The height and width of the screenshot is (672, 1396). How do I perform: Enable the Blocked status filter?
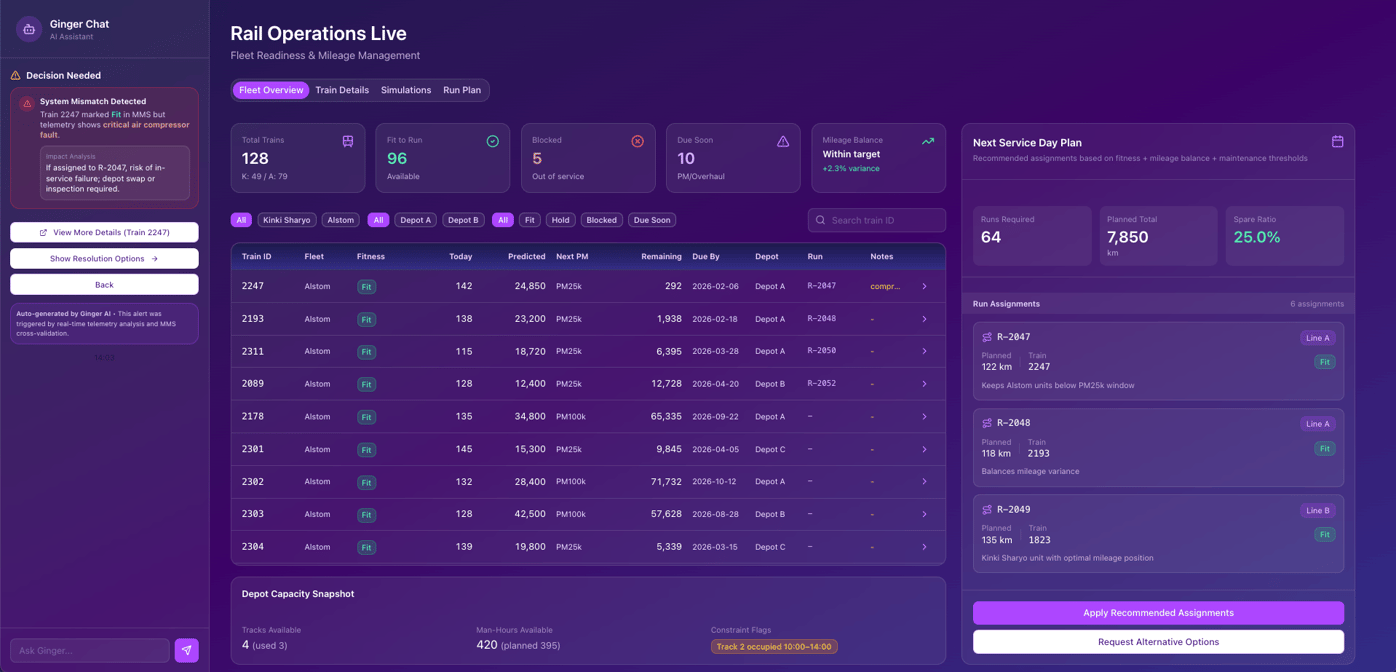601,220
